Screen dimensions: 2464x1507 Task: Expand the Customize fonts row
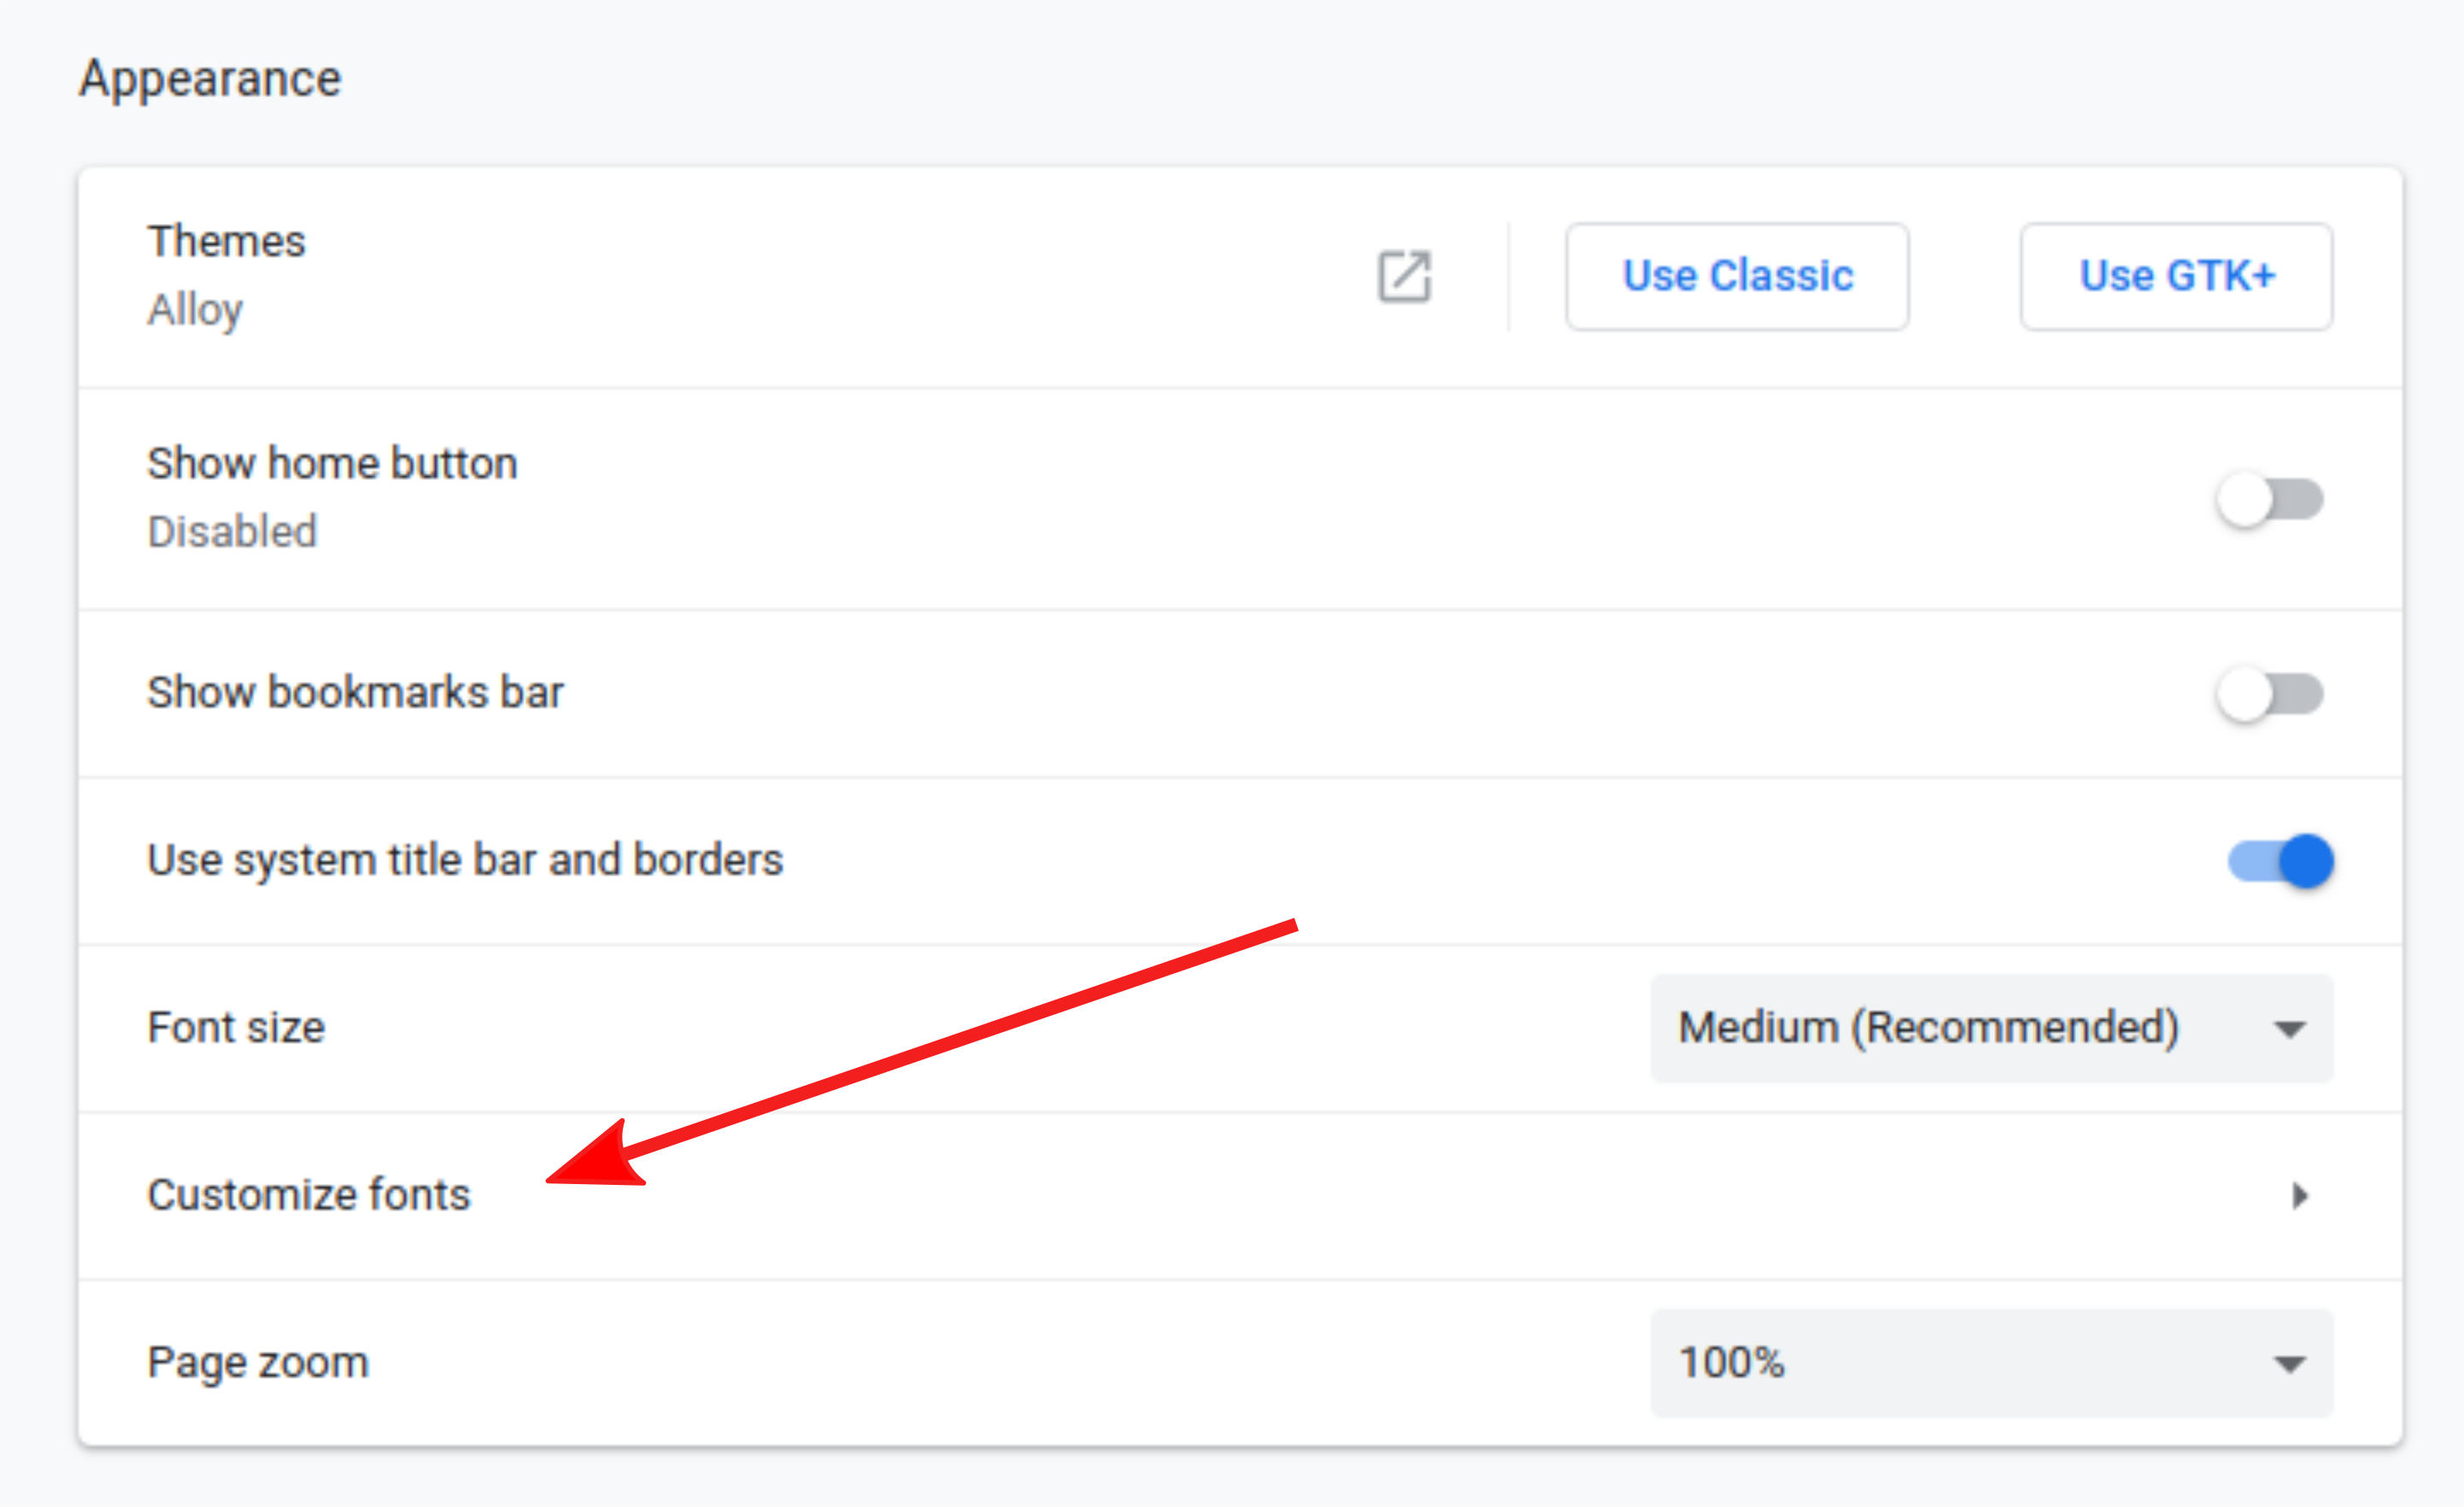pyautogui.click(x=1240, y=1195)
